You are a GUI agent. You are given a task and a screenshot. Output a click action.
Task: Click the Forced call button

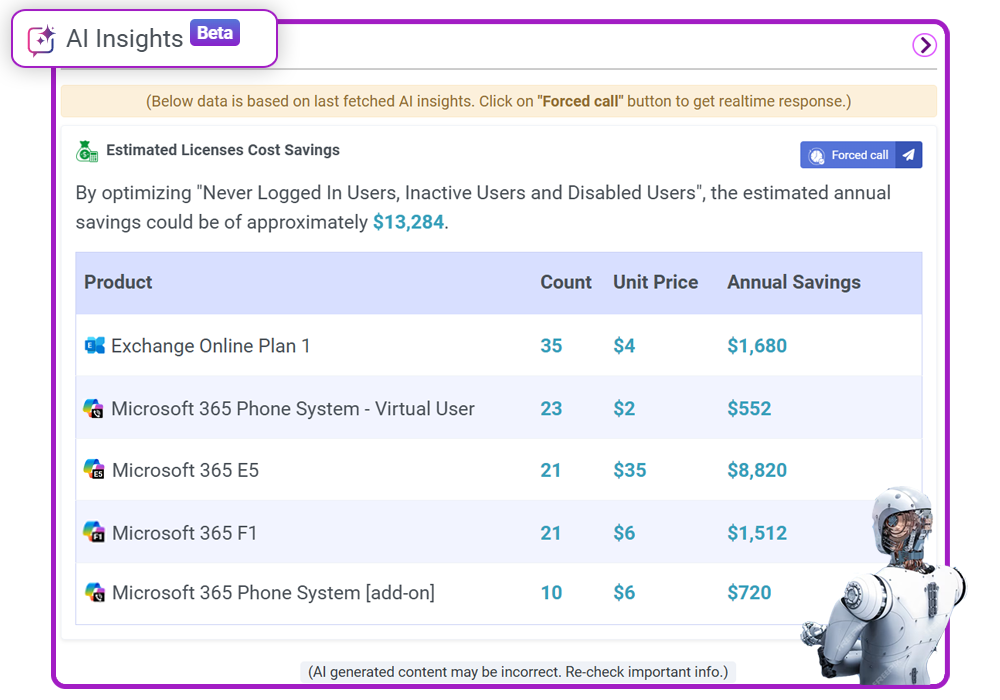[860, 155]
